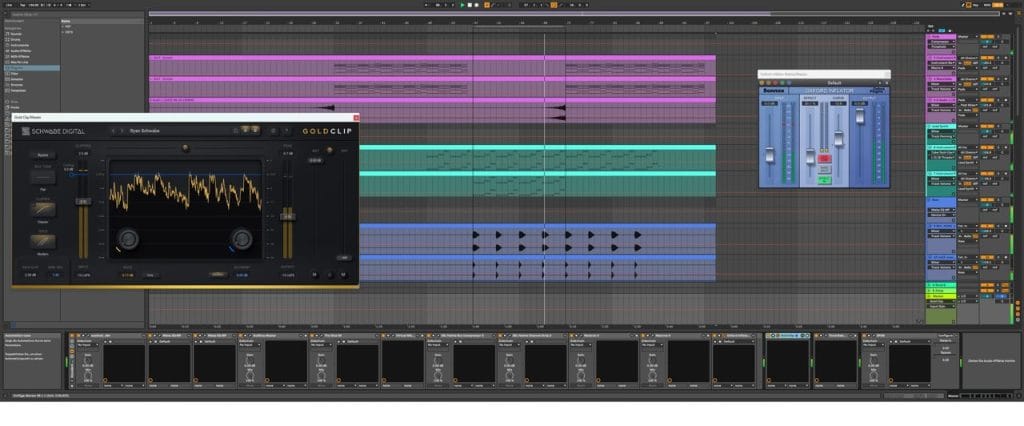This screenshot has width=1024, height=426.
Task: Click the M monitor button in Gold Clip
Action: click(x=315, y=275)
